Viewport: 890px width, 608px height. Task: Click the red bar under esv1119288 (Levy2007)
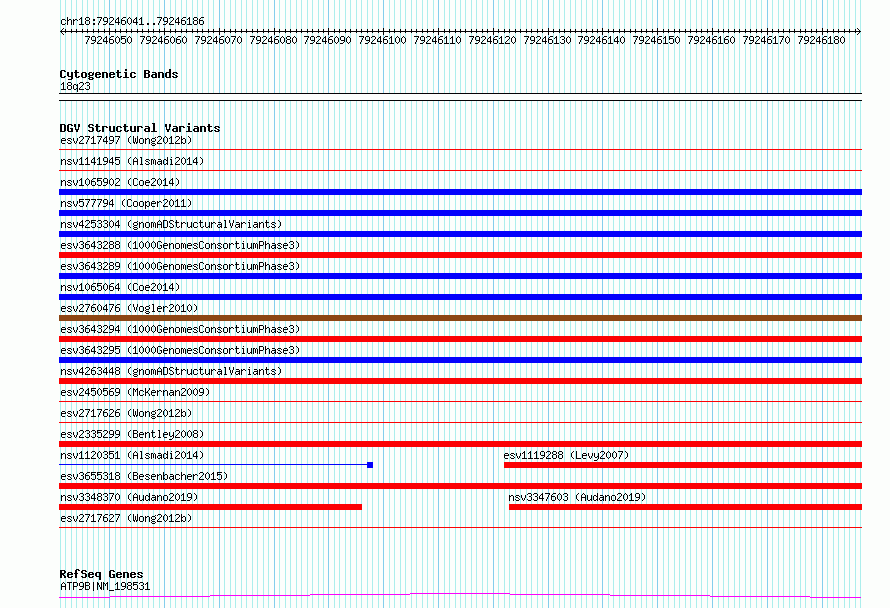(x=683, y=465)
